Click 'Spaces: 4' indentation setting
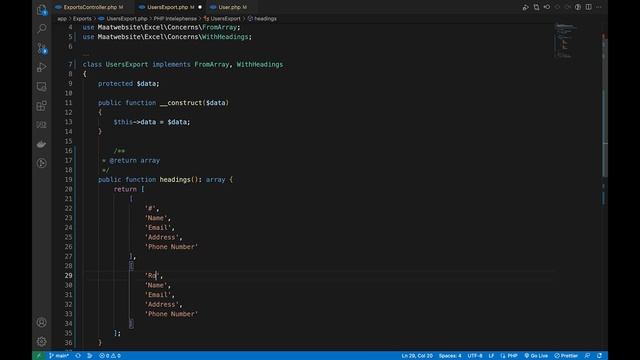The image size is (640, 360). pyautogui.click(x=450, y=356)
